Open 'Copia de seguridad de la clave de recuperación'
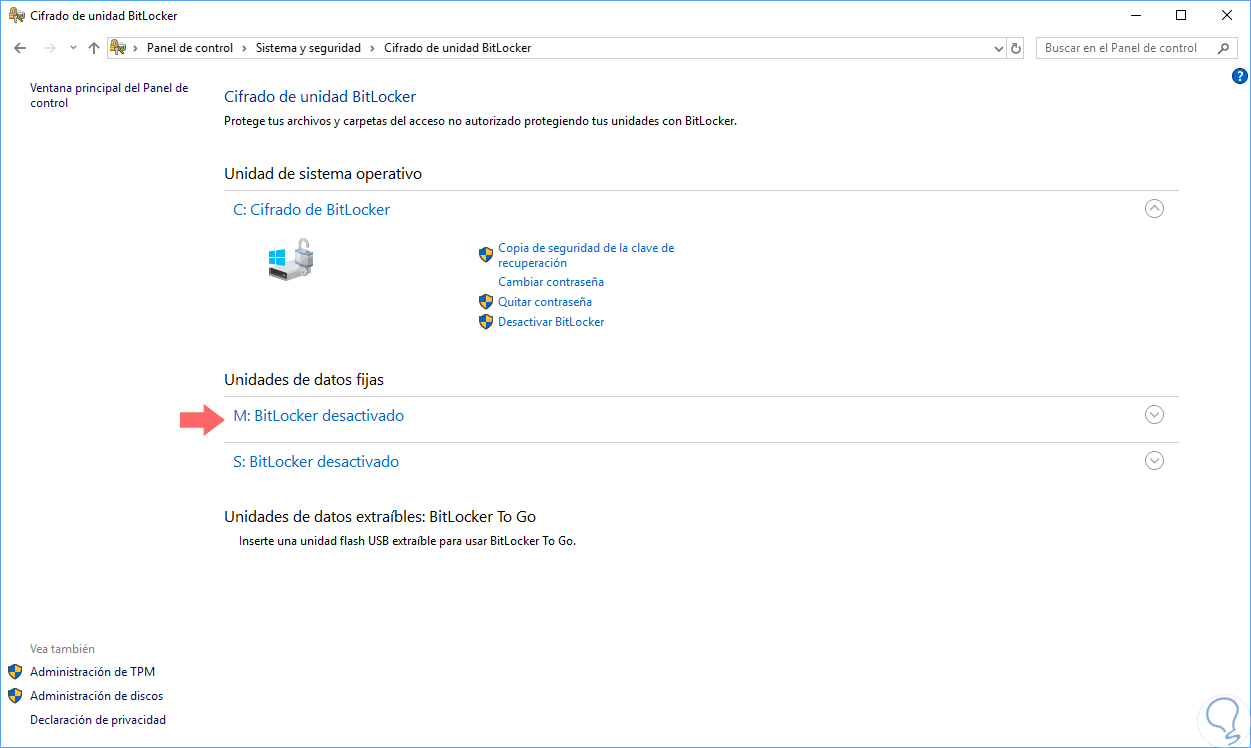 [x=586, y=255]
